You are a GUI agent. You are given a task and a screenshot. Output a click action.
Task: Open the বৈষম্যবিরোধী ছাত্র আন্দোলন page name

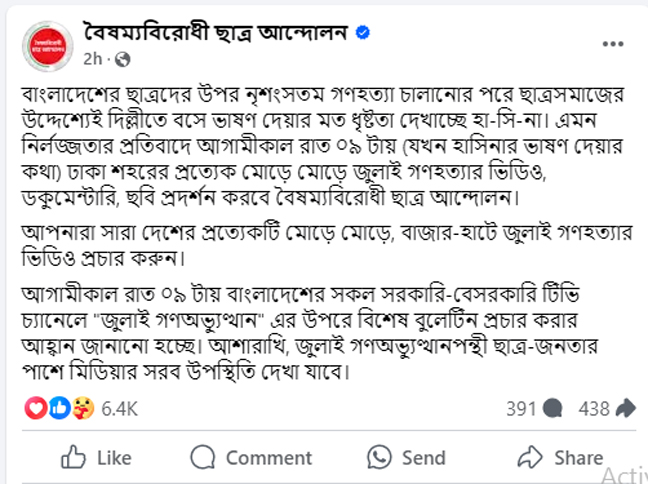point(216,32)
